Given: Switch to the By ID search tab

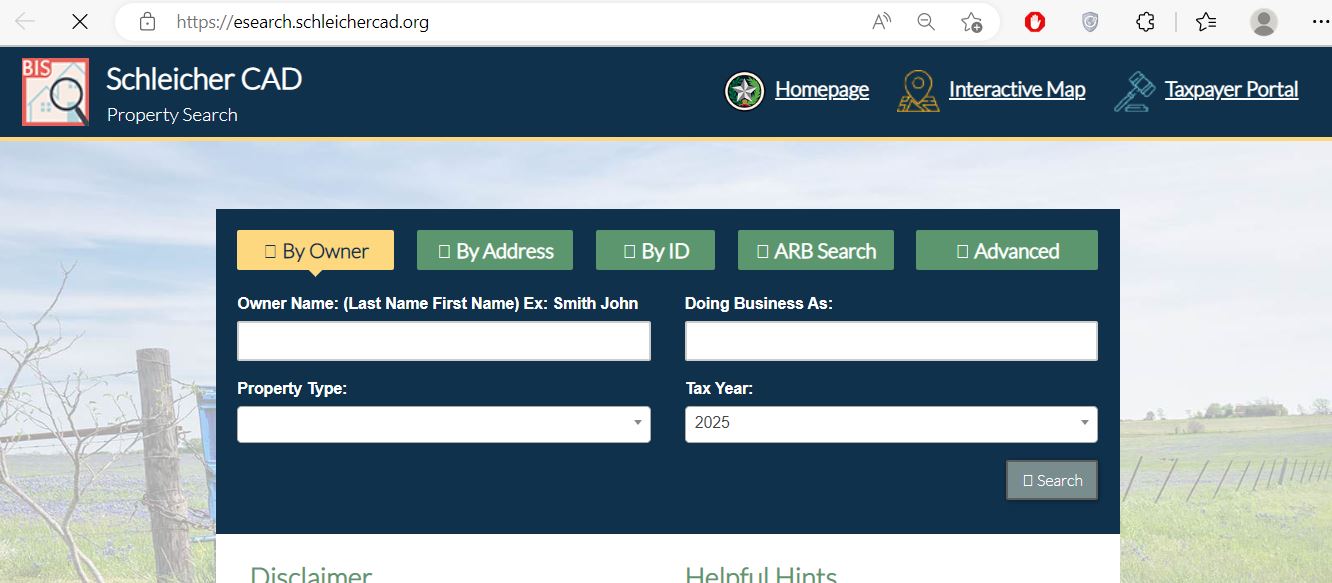Looking at the screenshot, I should 655,251.
